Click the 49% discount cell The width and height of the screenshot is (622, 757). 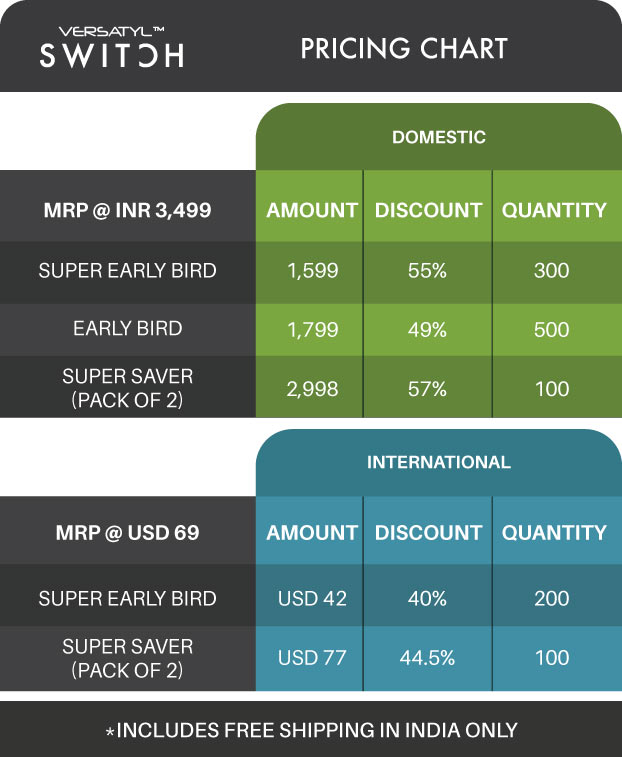point(428,329)
